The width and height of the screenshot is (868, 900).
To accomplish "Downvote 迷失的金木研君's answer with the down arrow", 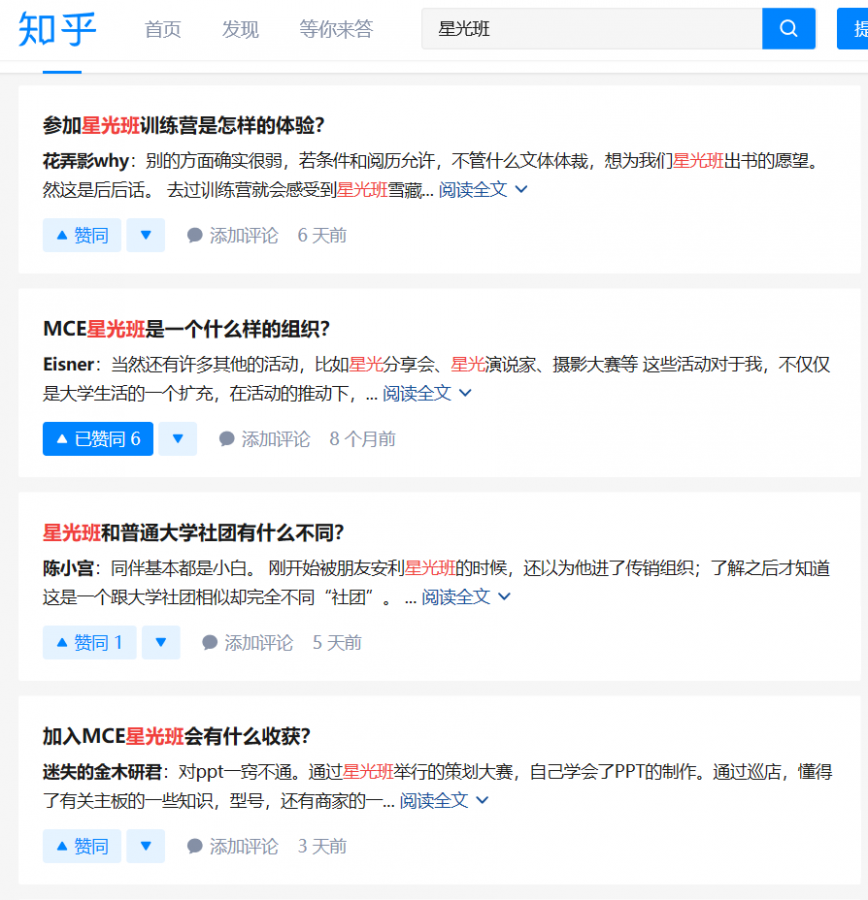I will point(146,847).
